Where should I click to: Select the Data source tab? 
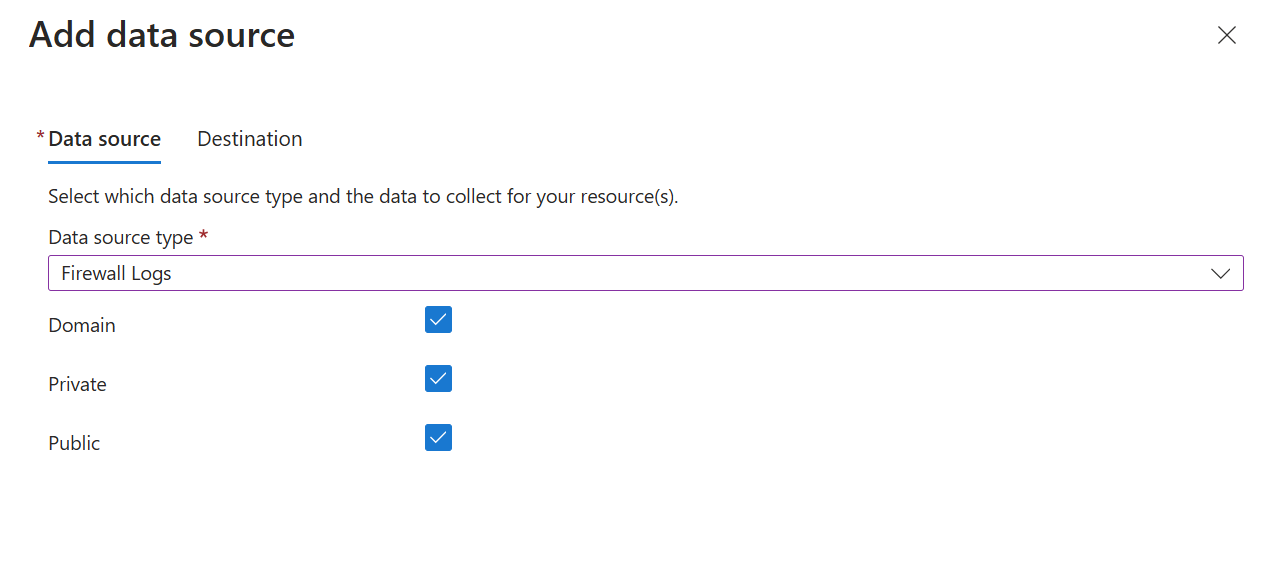click(x=104, y=139)
